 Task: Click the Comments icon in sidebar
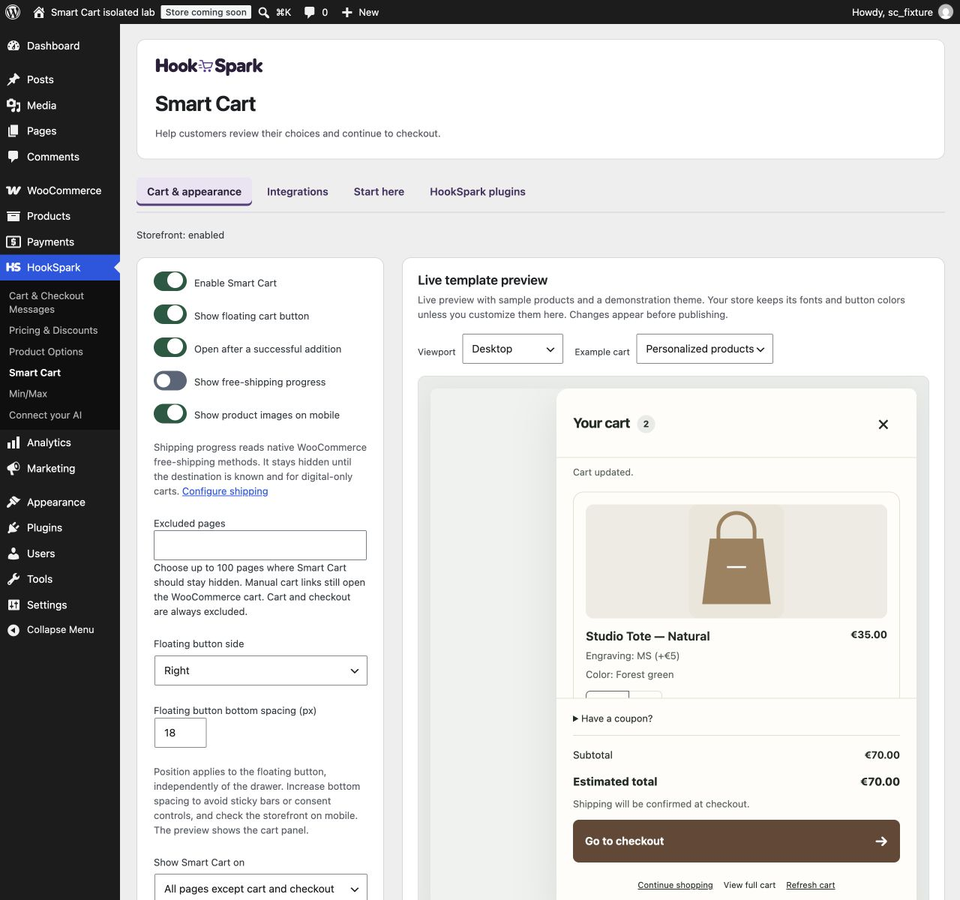[13, 157]
